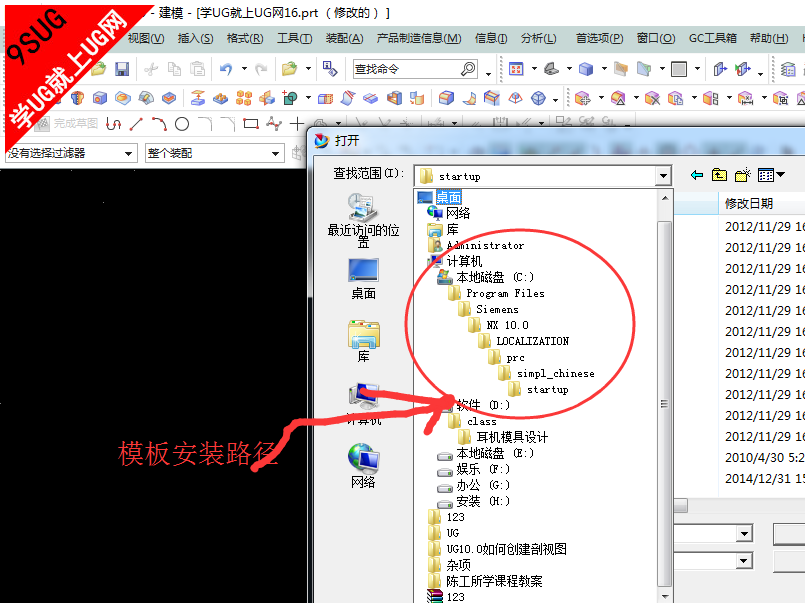The image size is (805, 603).
Task: Click the wireframe sphere view icon
Action: [538, 98]
